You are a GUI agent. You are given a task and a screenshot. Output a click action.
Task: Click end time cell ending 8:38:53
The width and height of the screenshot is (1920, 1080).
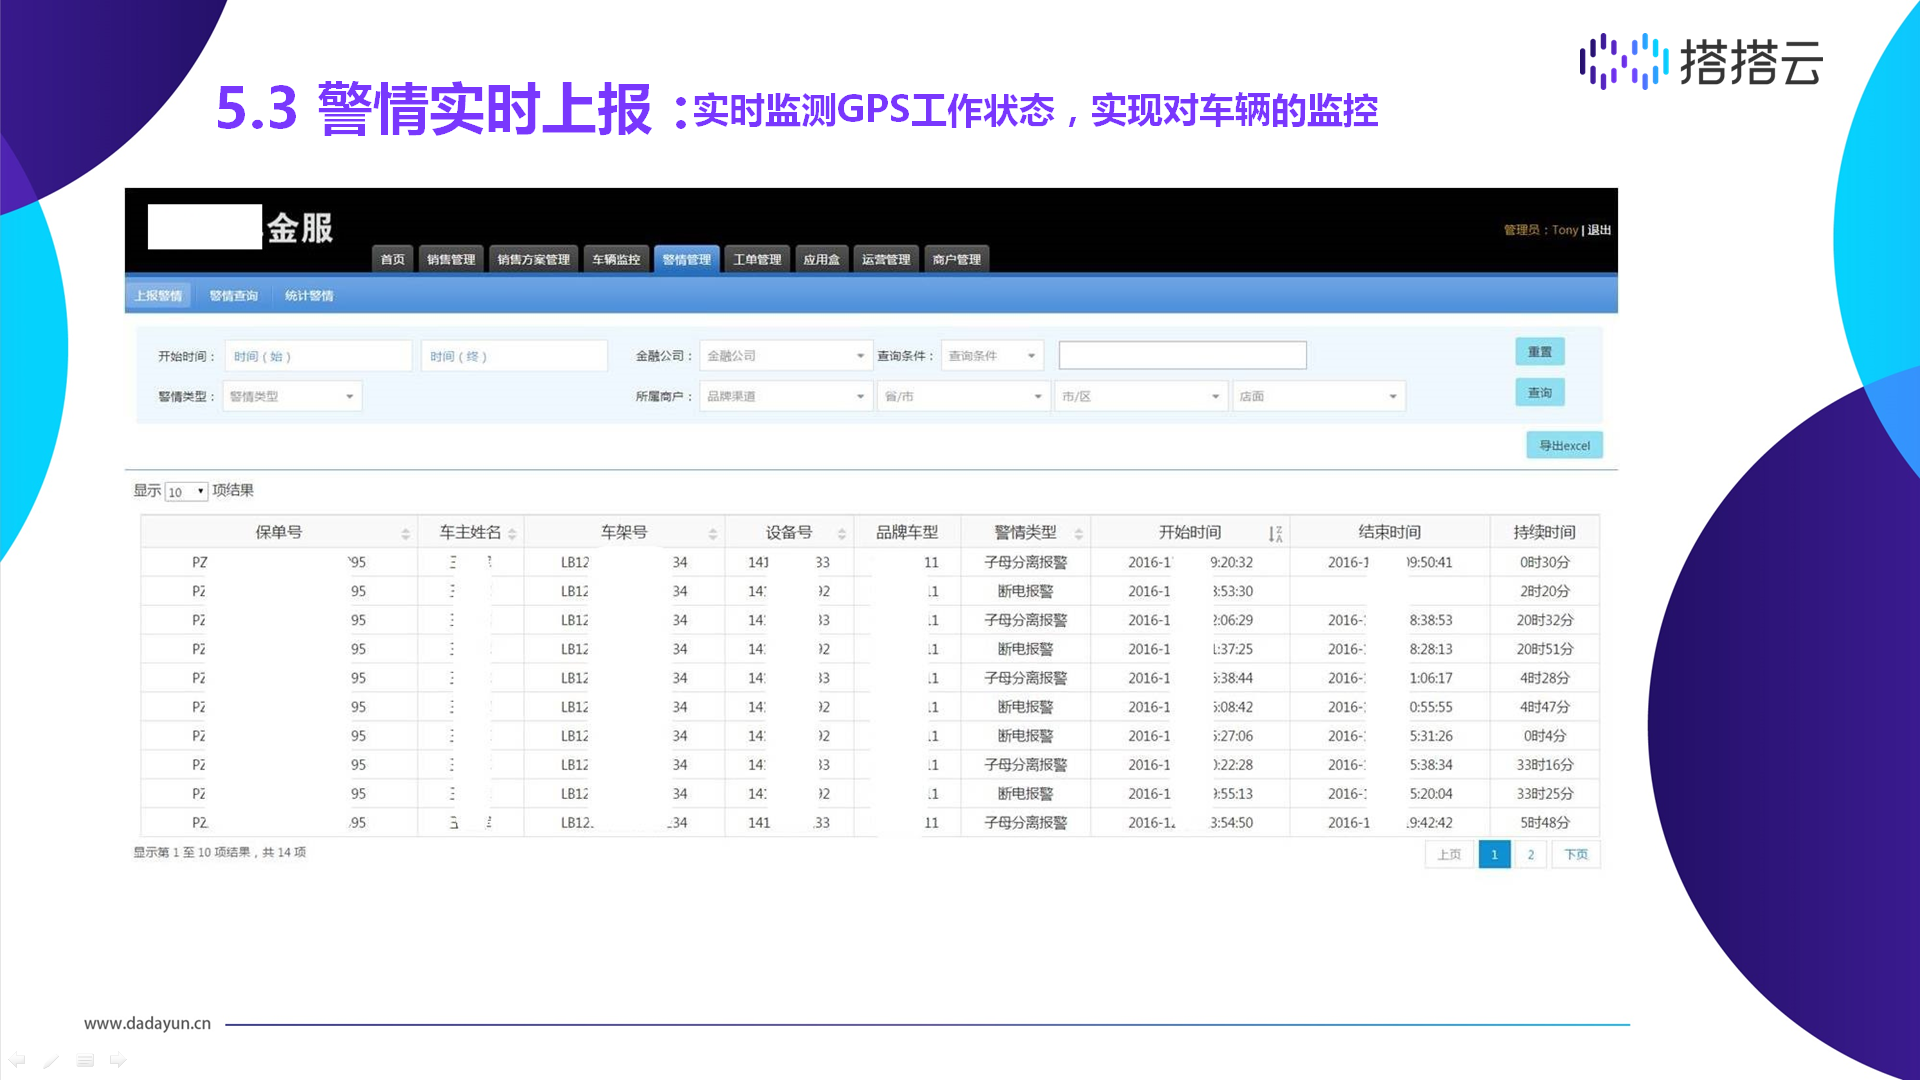(x=1390, y=621)
